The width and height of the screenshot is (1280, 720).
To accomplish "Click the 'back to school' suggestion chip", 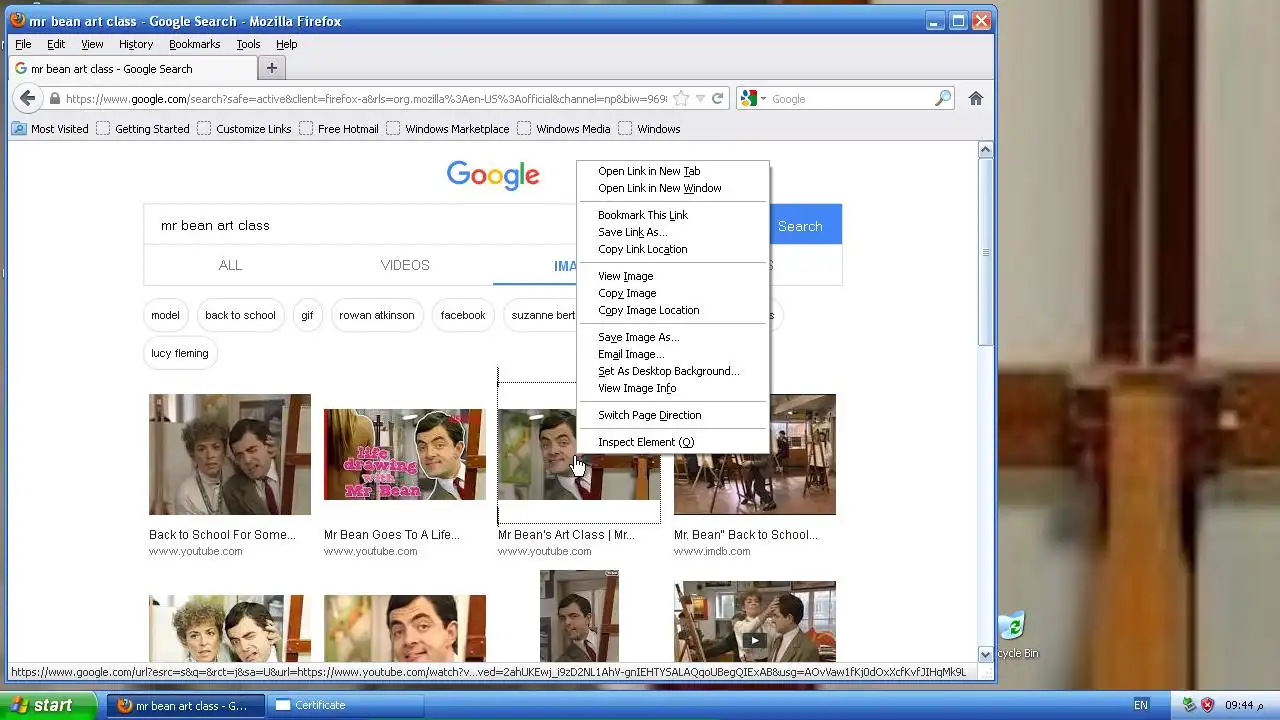I will (x=240, y=315).
